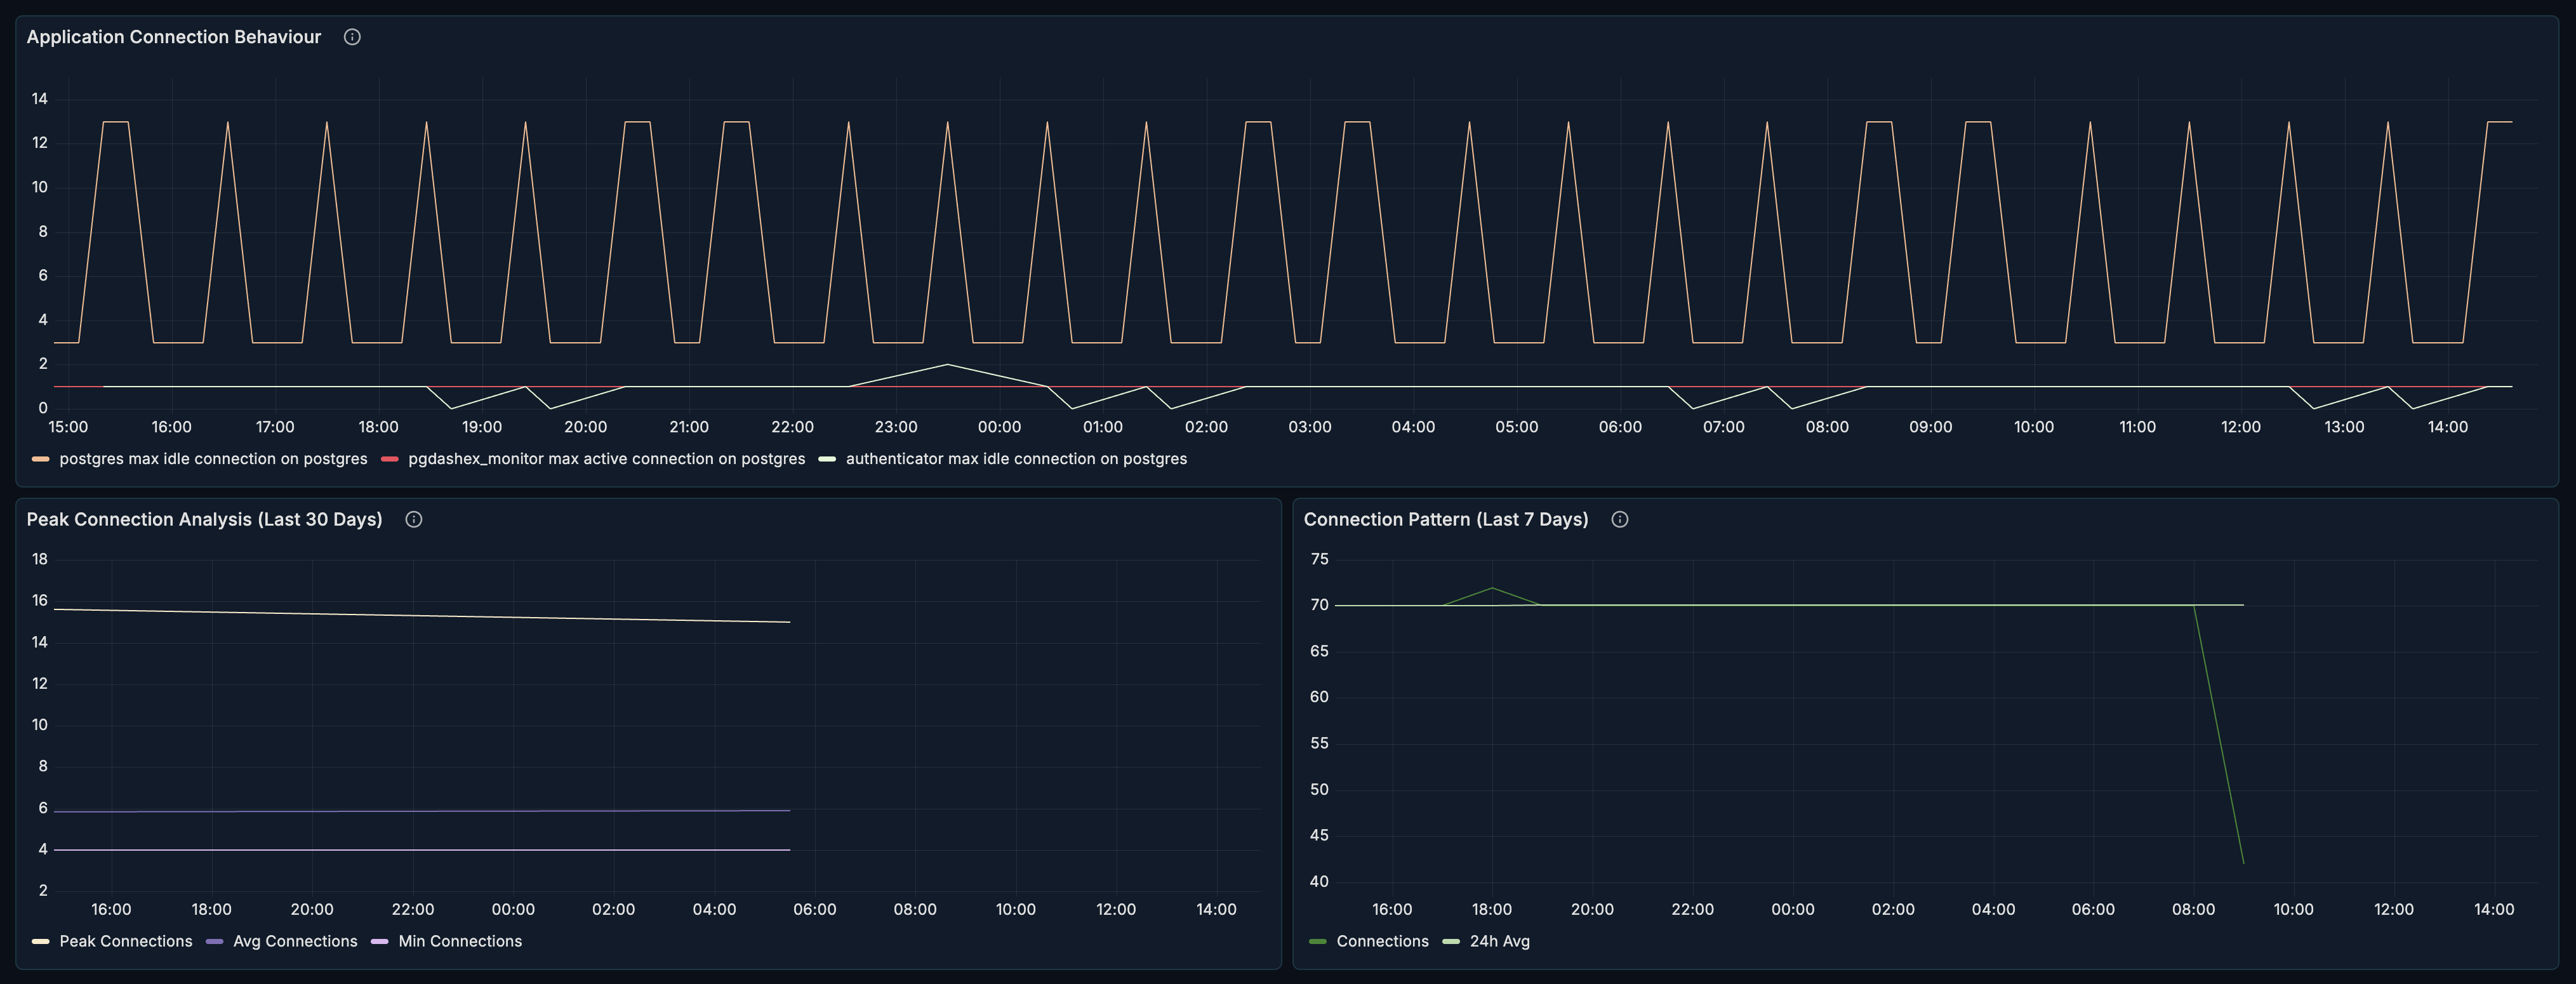Click 00:00 time label on top chart axis

click(999, 427)
